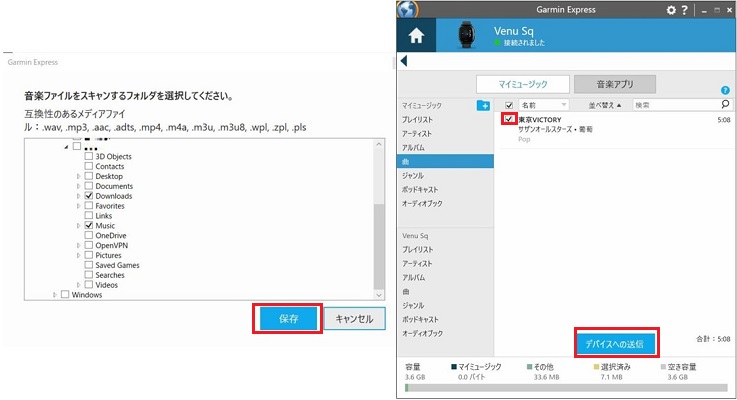Open the help question mark in title bar
737x400 pixels.
684,10
